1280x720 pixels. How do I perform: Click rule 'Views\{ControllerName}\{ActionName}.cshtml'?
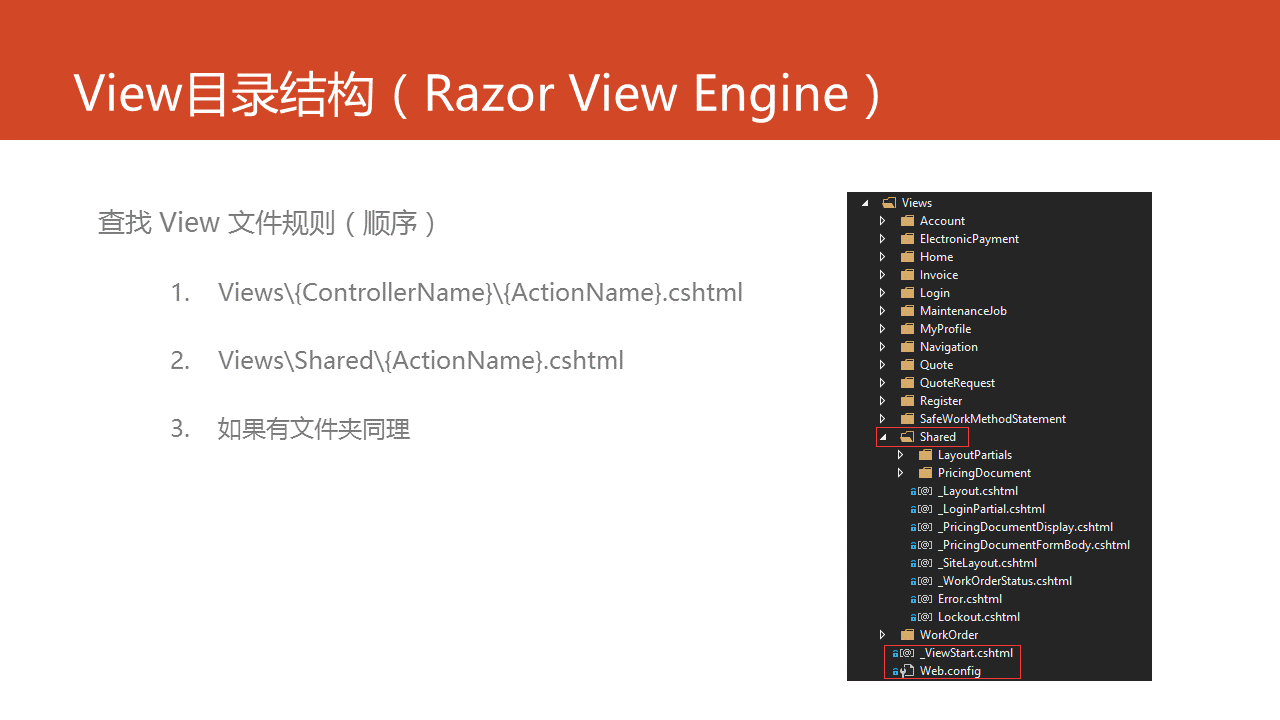click(x=480, y=293)
